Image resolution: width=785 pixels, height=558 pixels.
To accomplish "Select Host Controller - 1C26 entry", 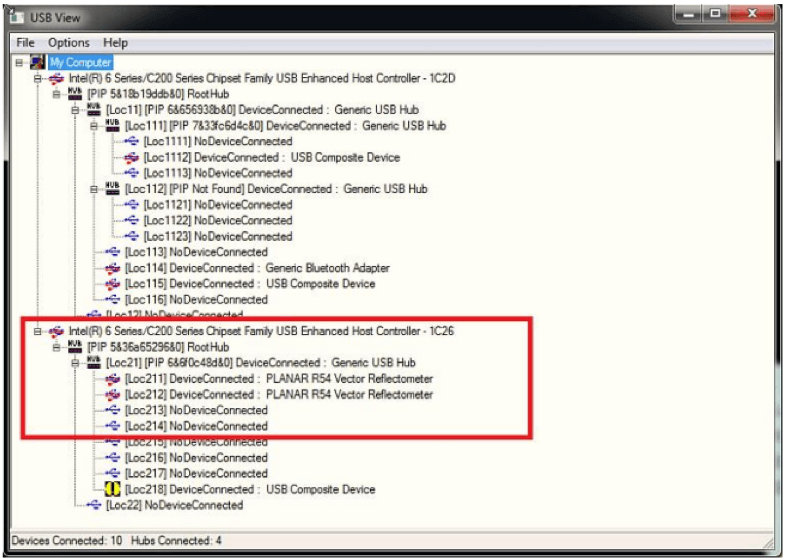I will (x=261, y=331).
